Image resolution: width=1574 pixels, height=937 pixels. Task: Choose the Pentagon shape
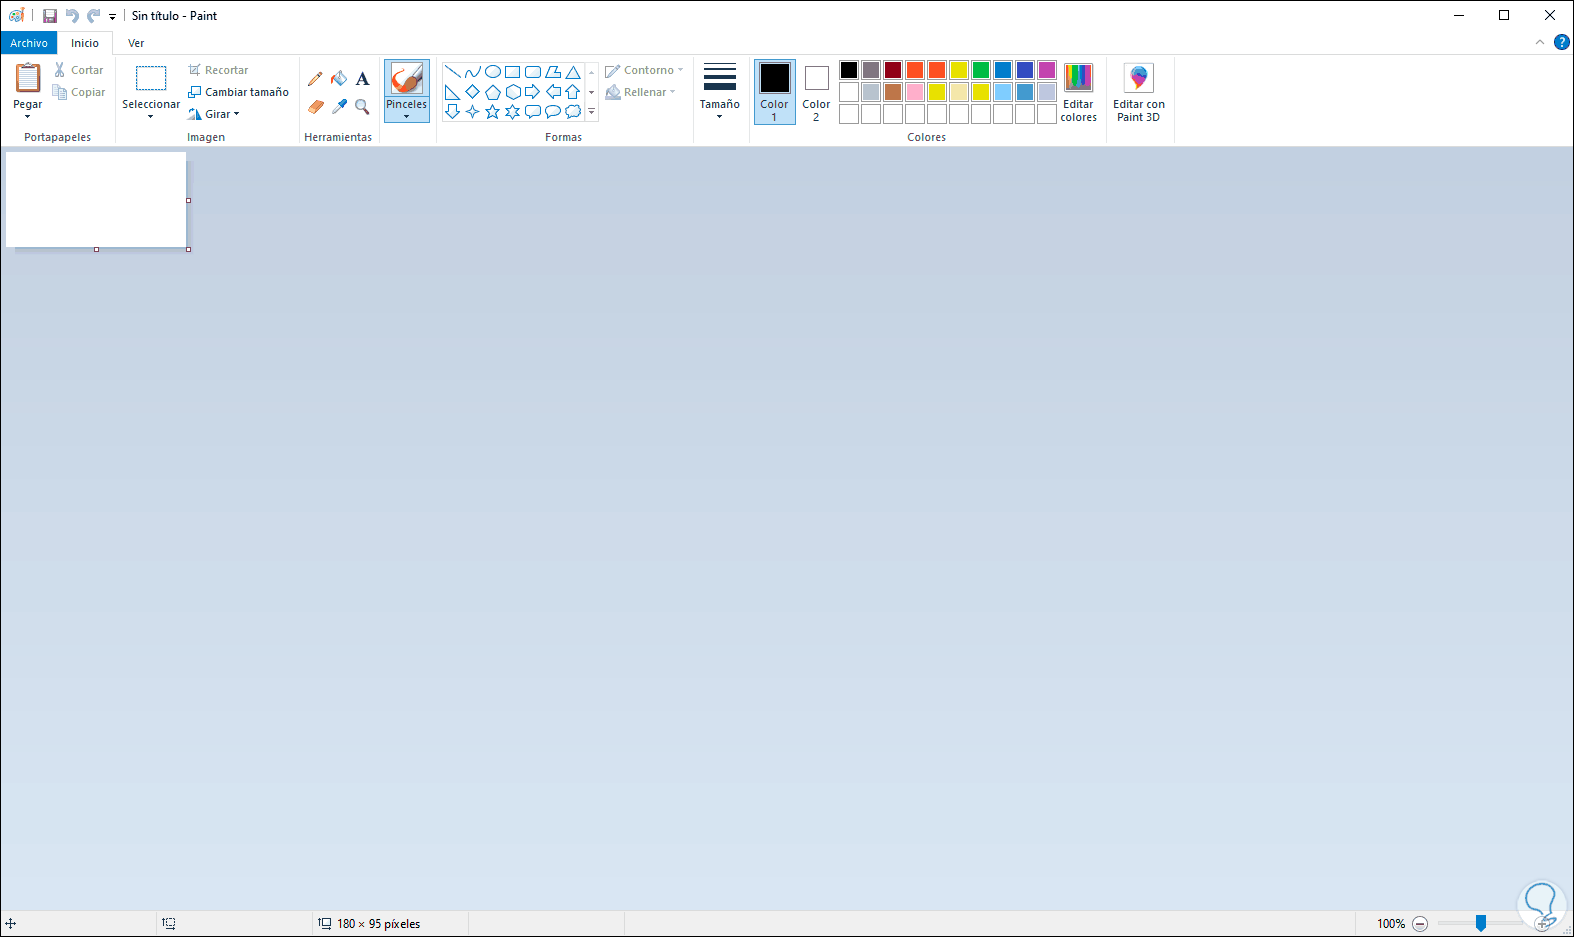click(493, 92)
